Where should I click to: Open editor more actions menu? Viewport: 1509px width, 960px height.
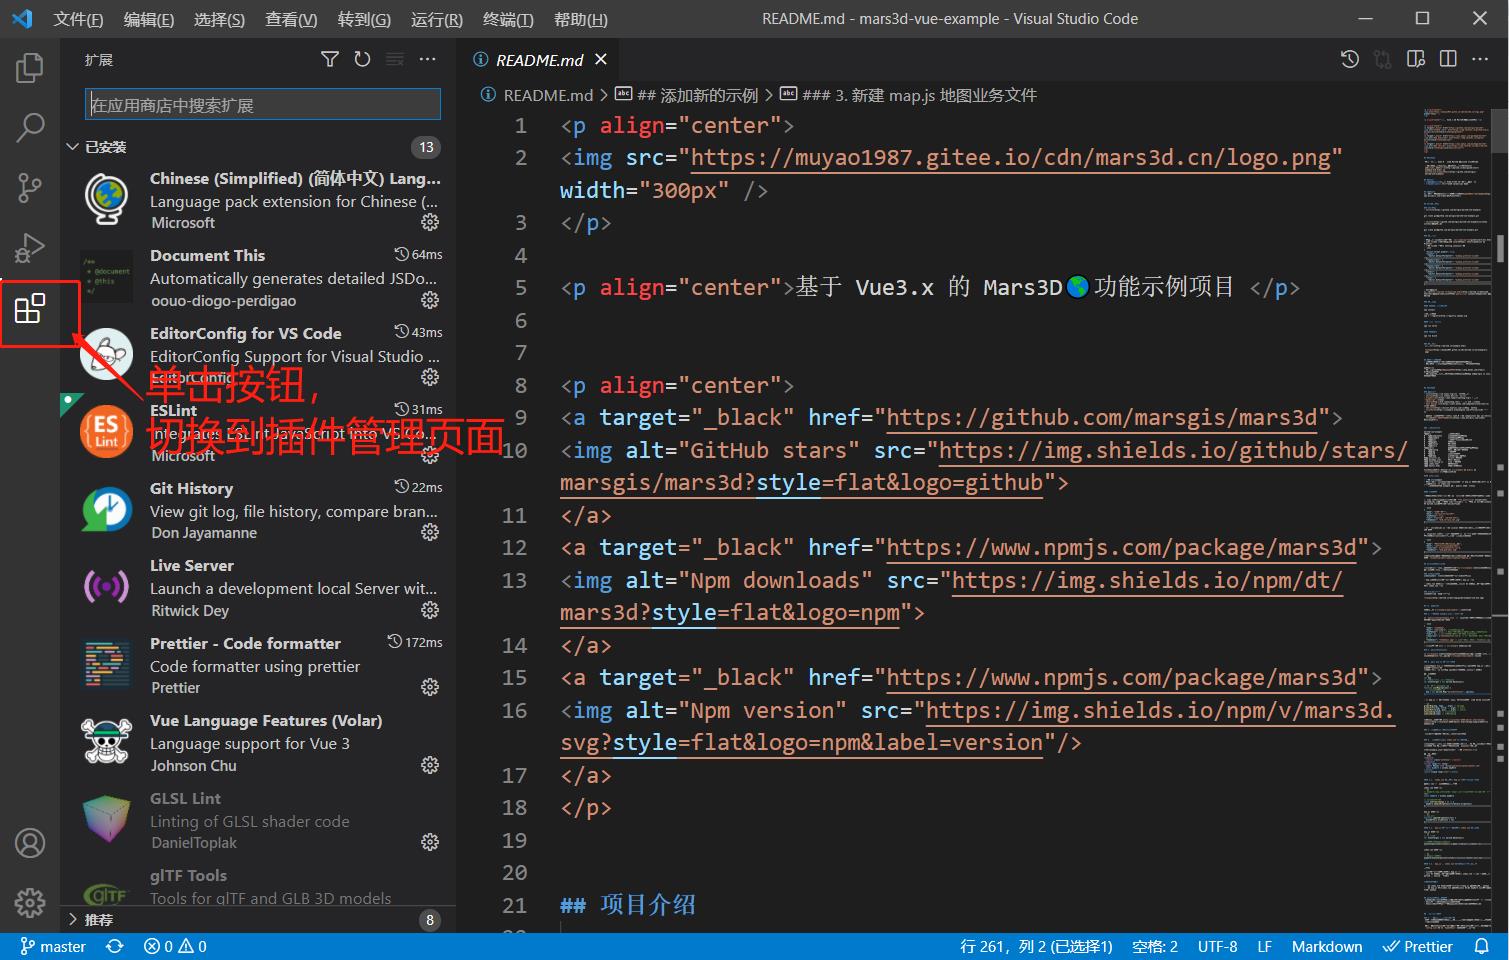(1481, 60)
